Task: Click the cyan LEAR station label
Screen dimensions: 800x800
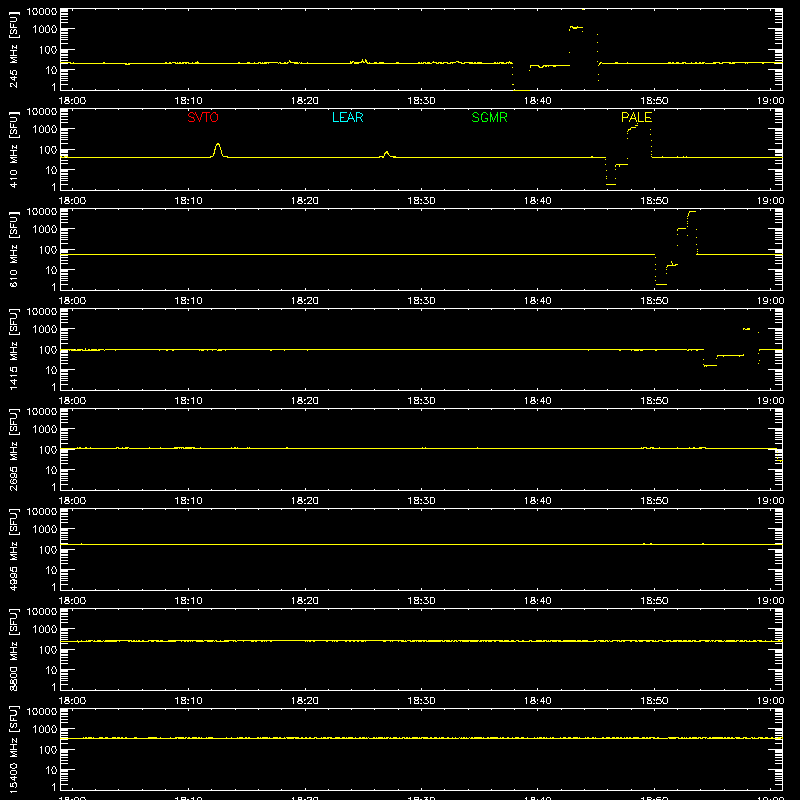Action: [347, 117]
